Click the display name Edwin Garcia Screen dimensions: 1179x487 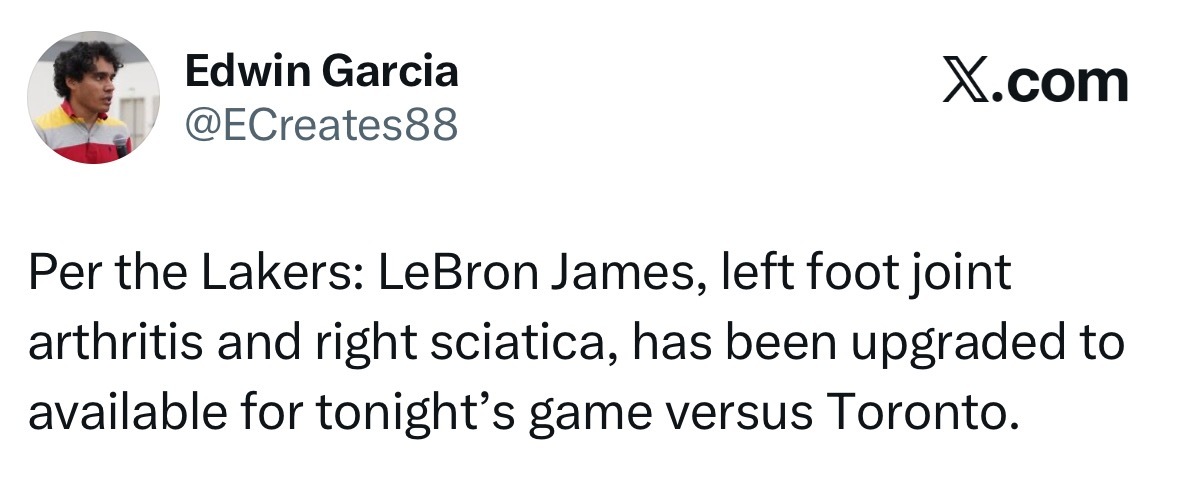[x=321, y=71]
